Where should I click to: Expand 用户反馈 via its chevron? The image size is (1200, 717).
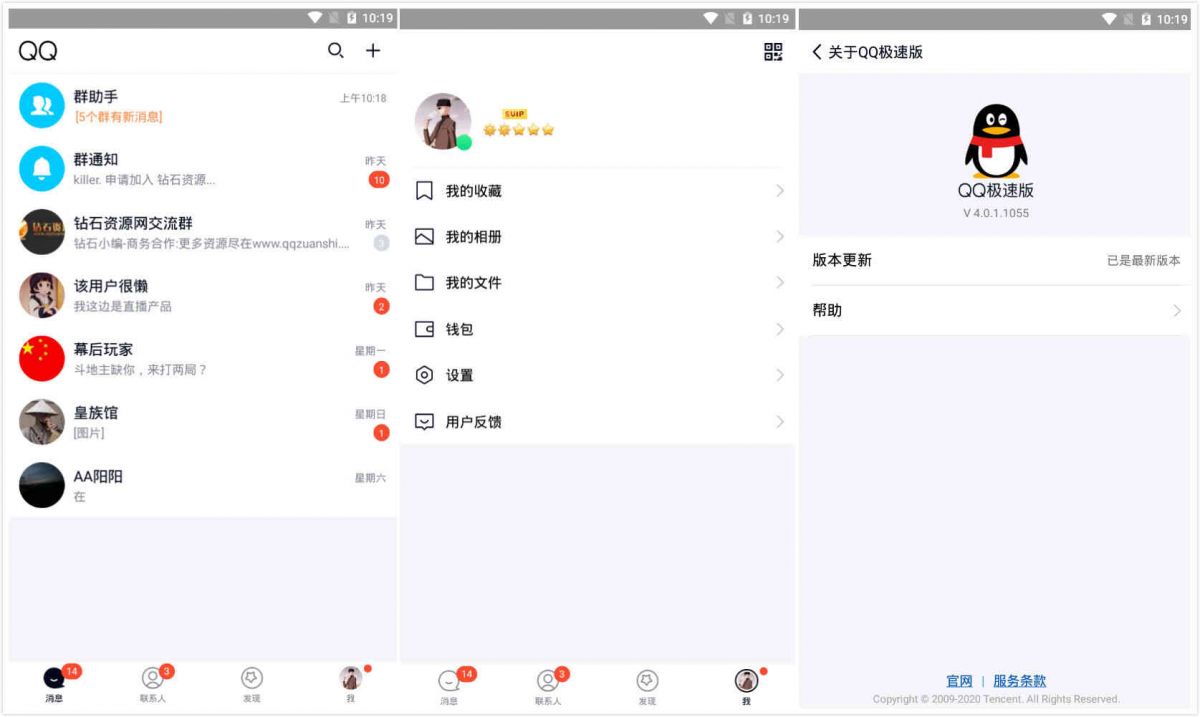[780, 422]
